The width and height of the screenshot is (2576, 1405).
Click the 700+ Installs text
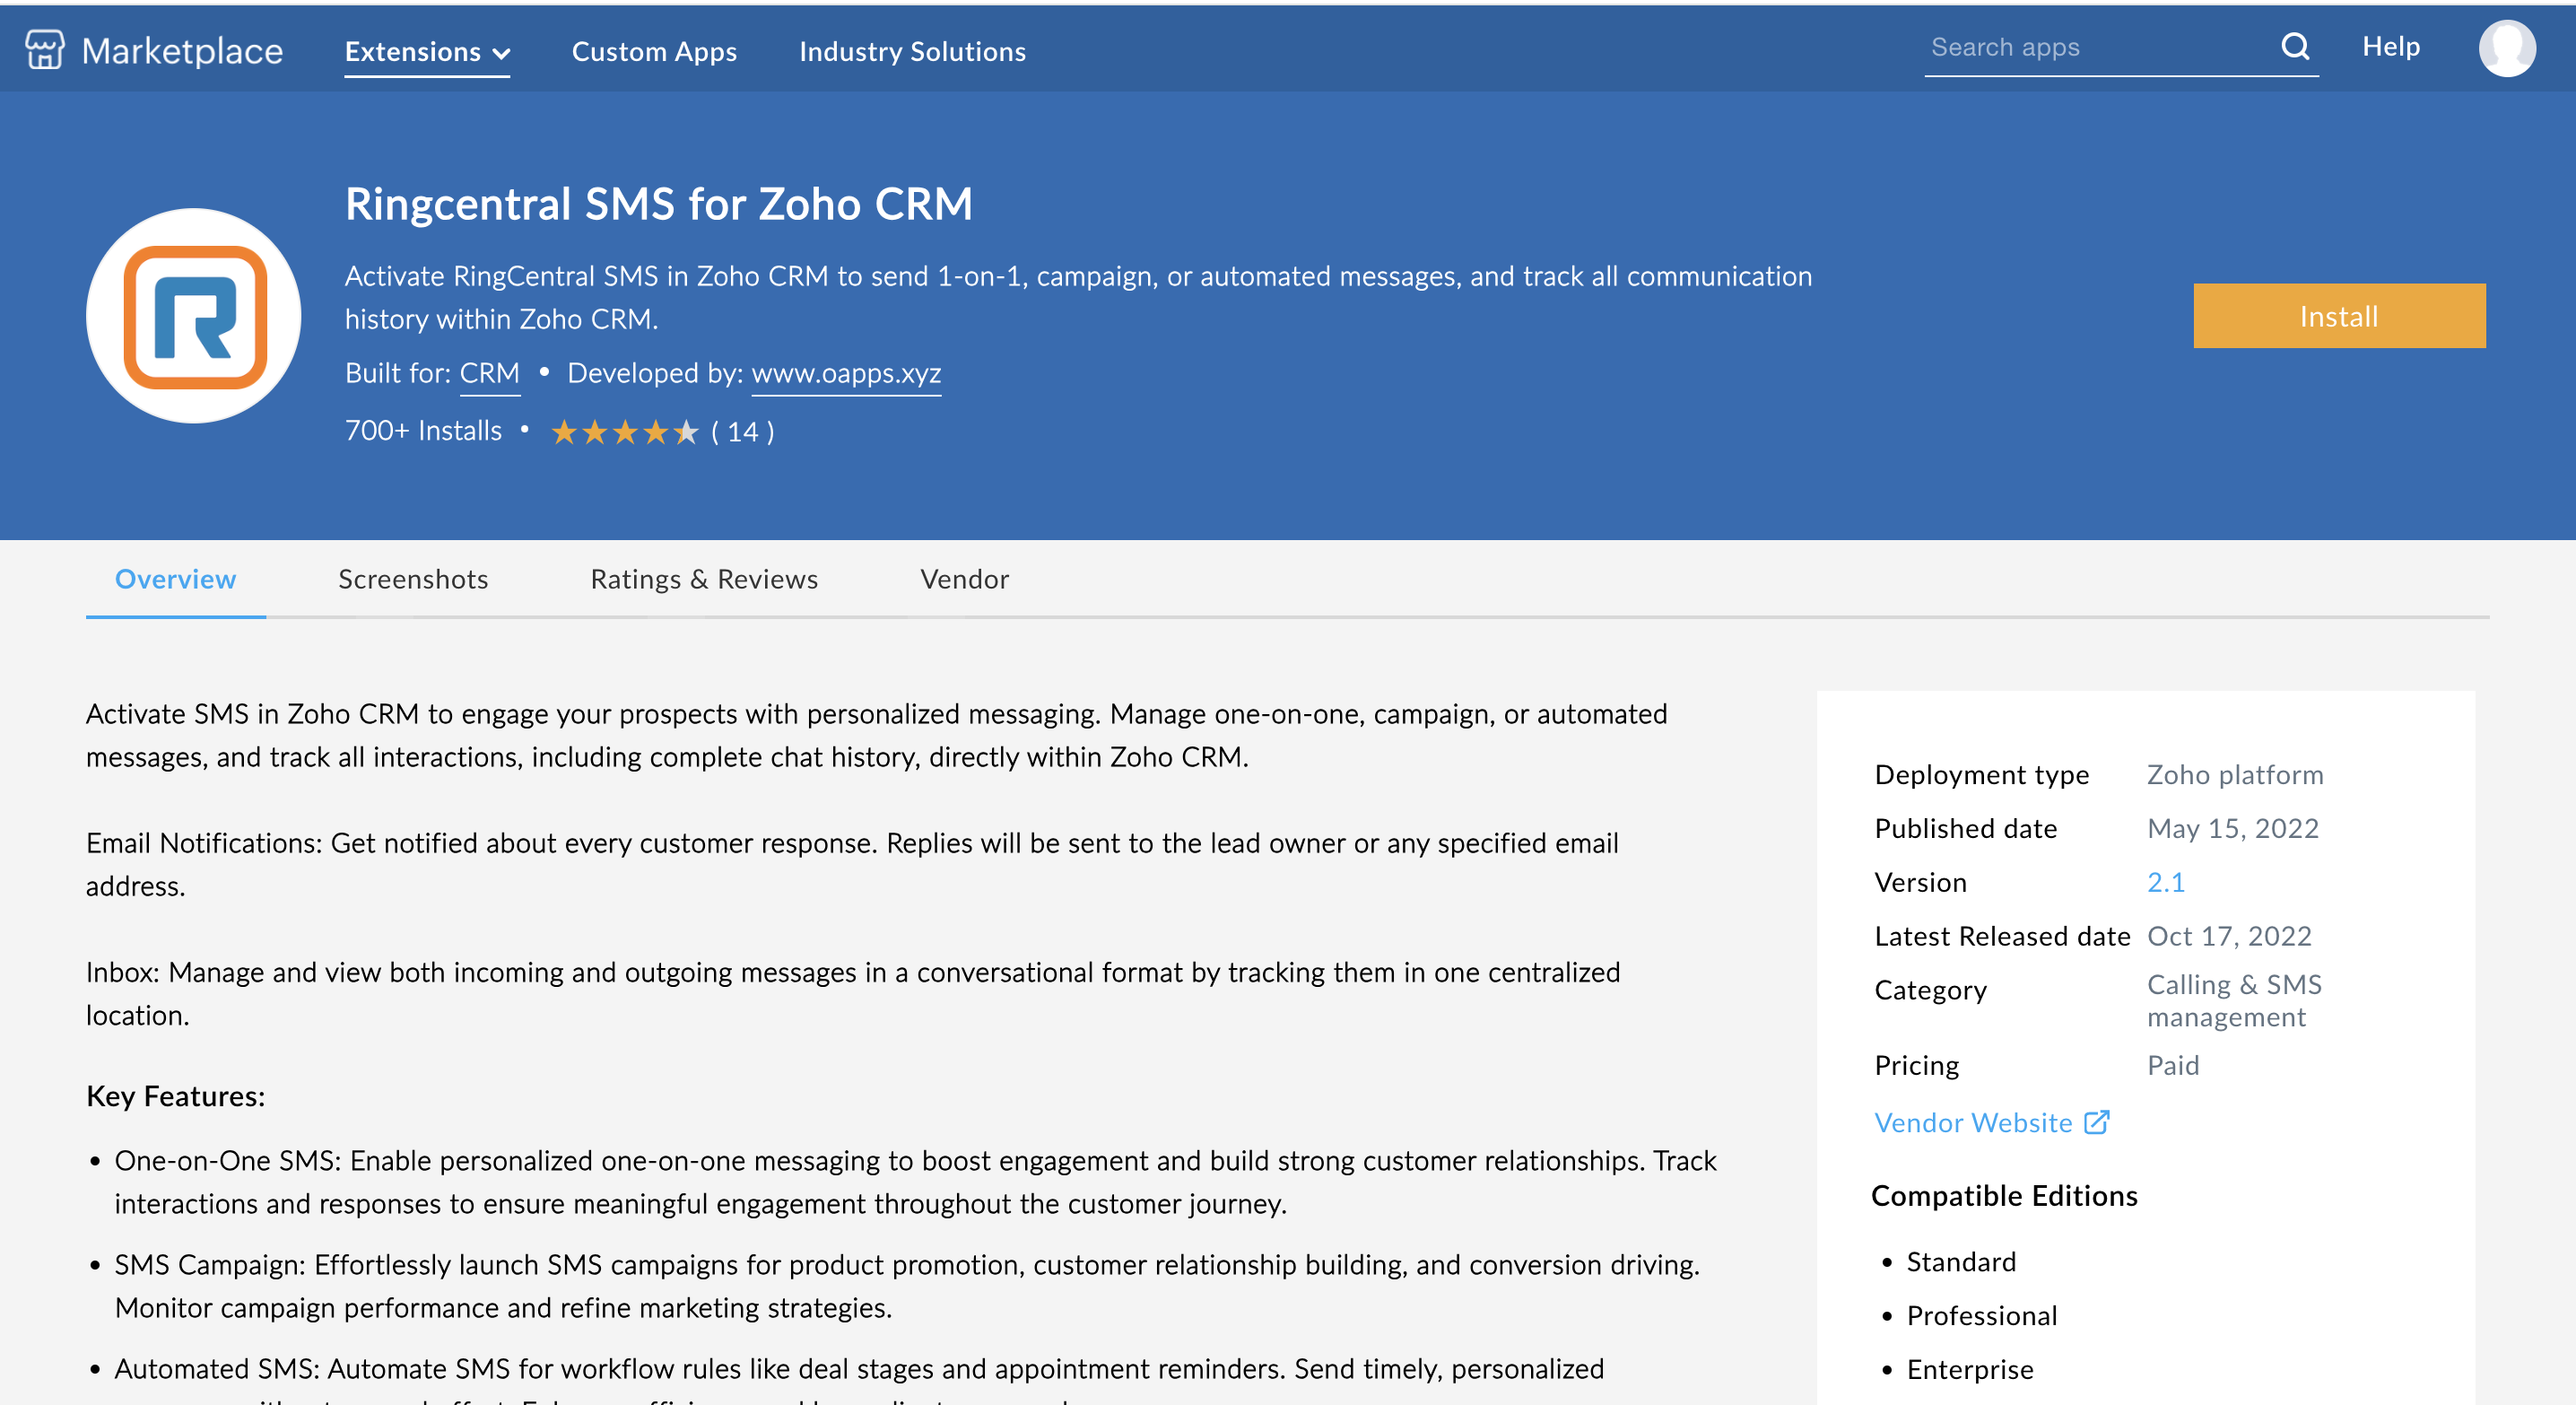click(423, 431)
